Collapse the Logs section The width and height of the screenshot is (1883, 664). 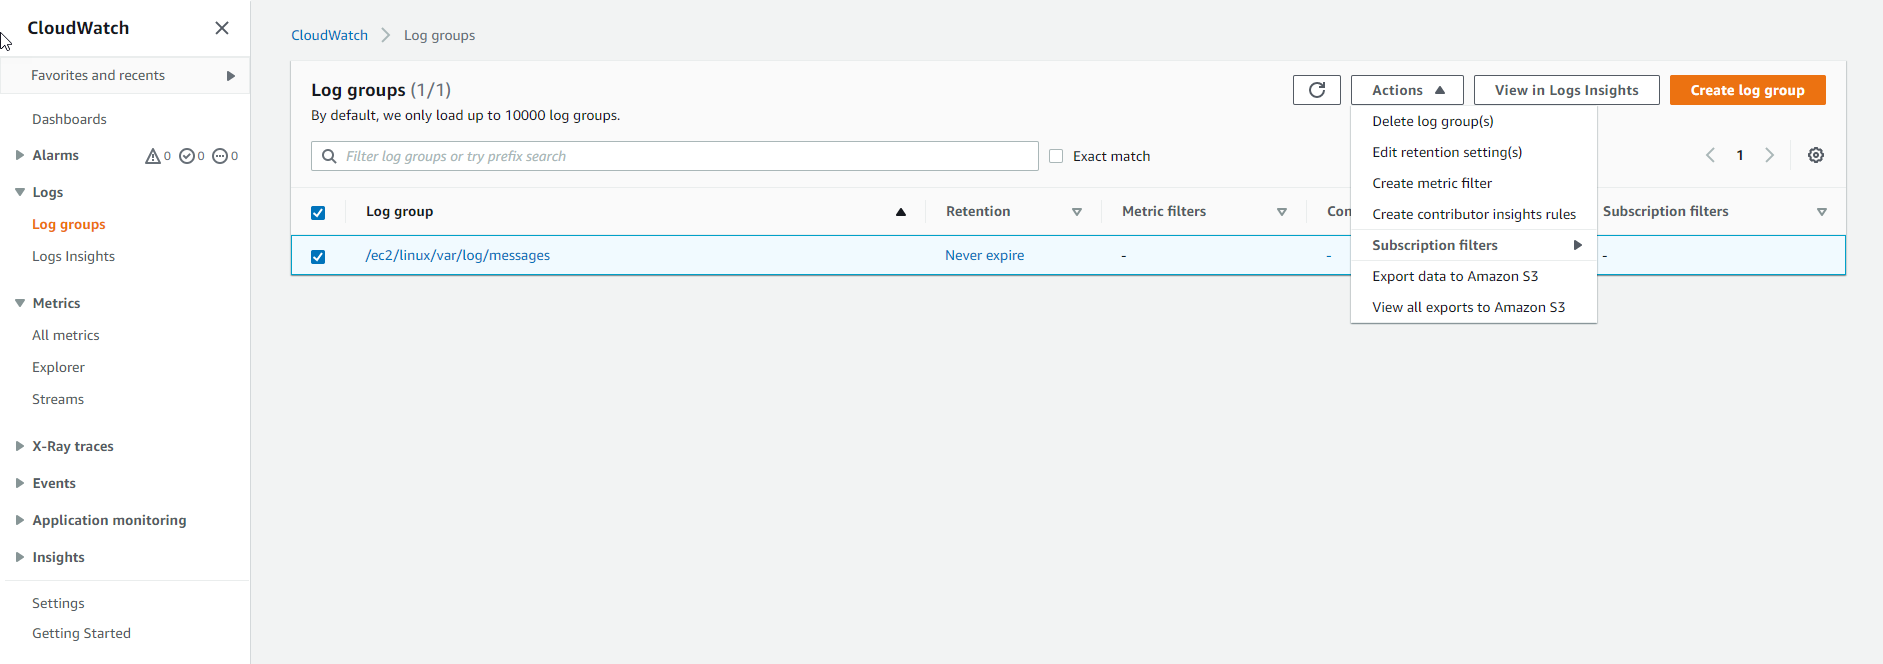click(x=19, y=192)
